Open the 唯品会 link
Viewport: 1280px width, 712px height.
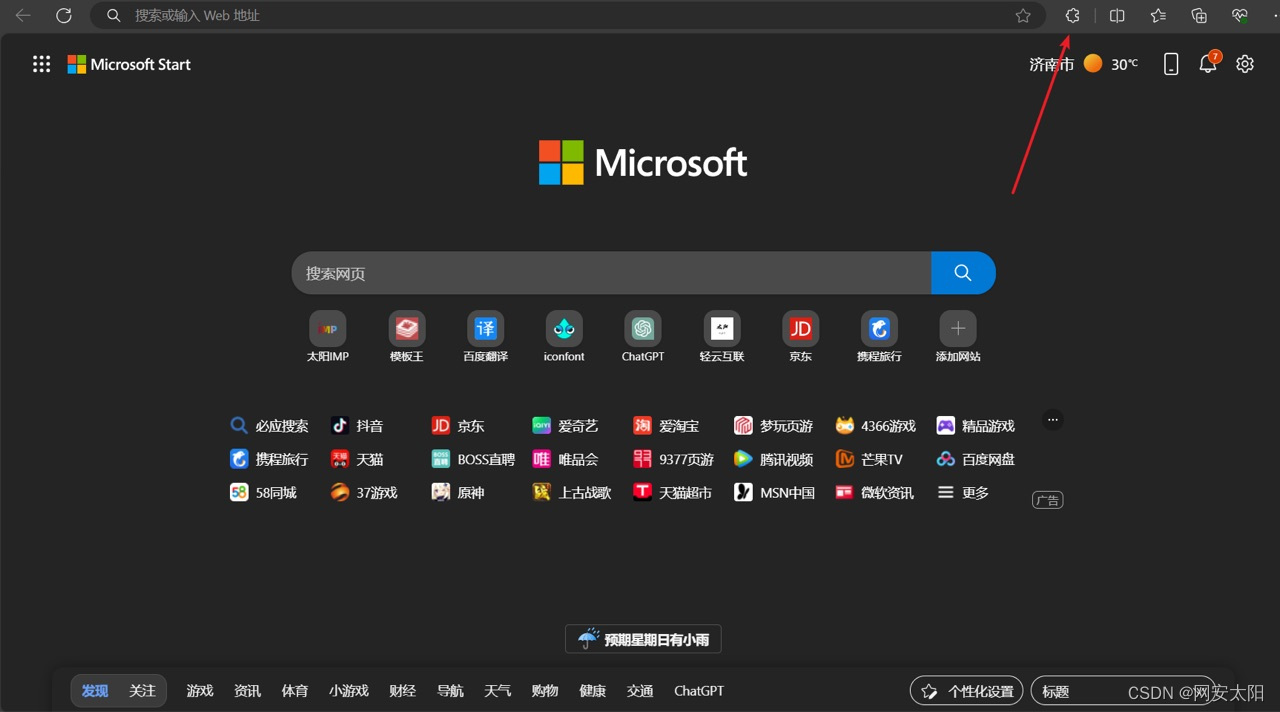[x=565, y=459]
